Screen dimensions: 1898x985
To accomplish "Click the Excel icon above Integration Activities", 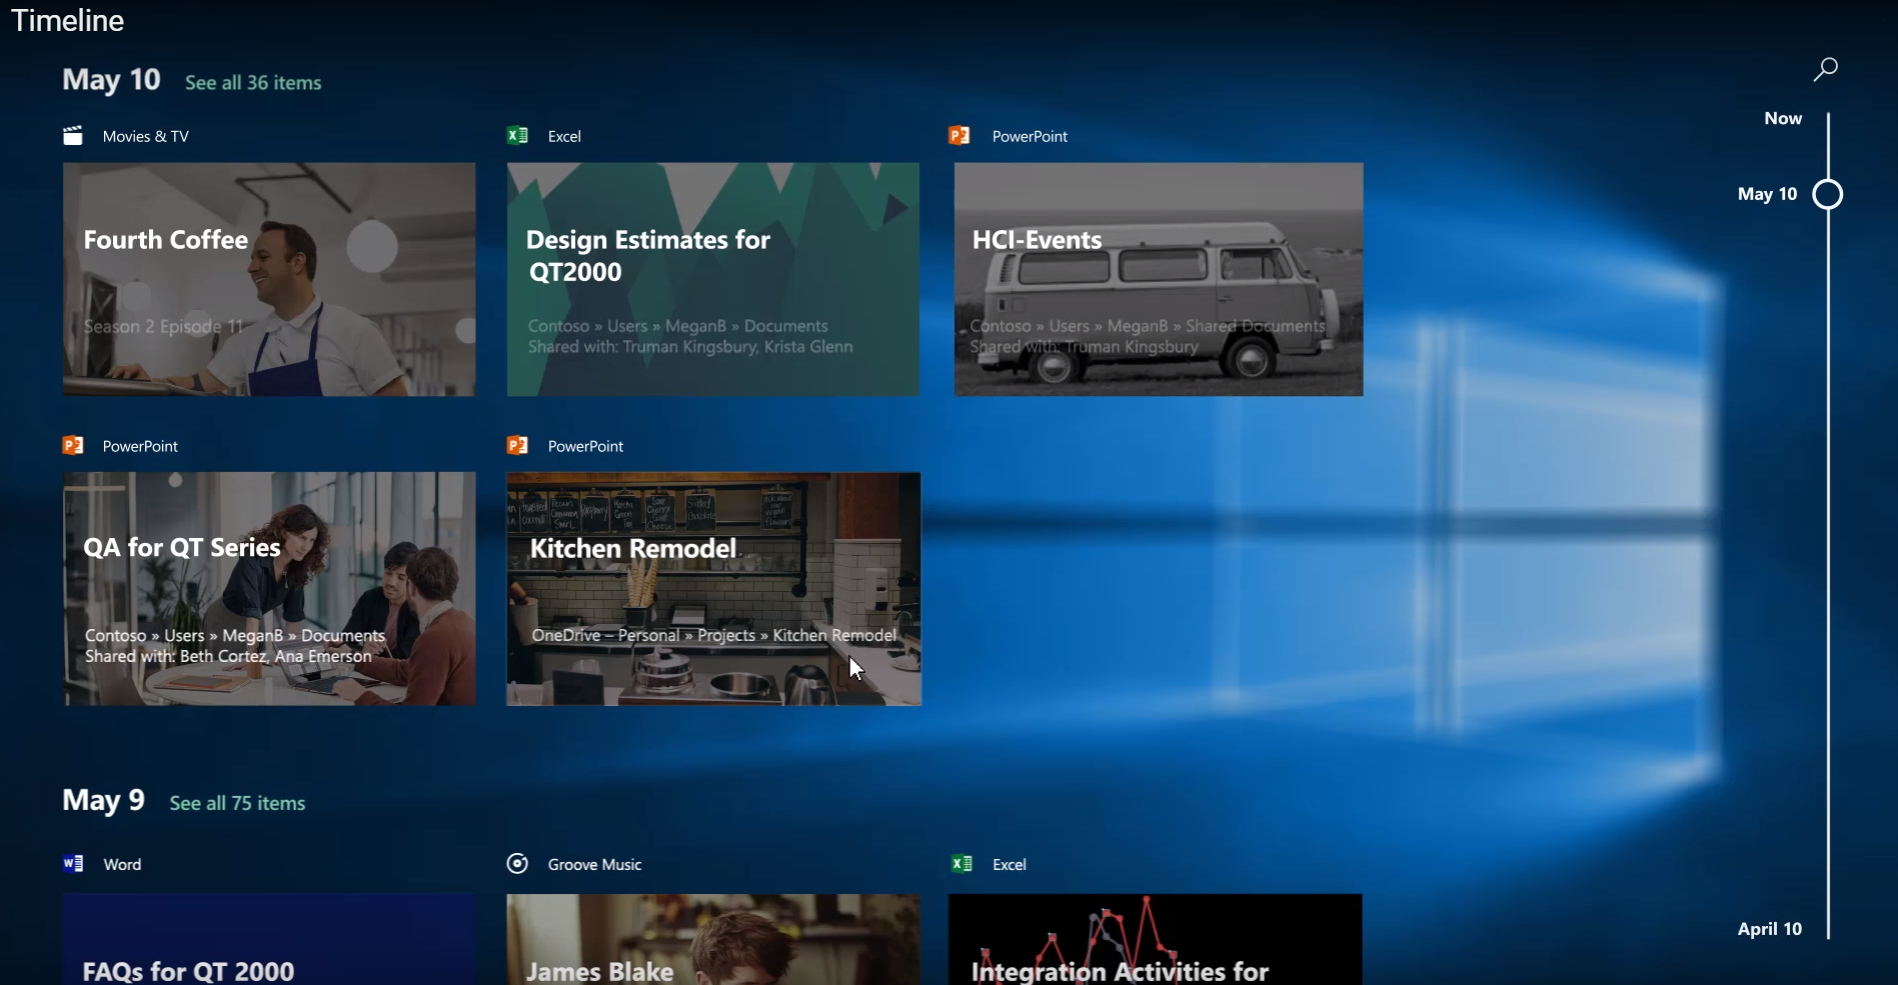I will [962, 864].
